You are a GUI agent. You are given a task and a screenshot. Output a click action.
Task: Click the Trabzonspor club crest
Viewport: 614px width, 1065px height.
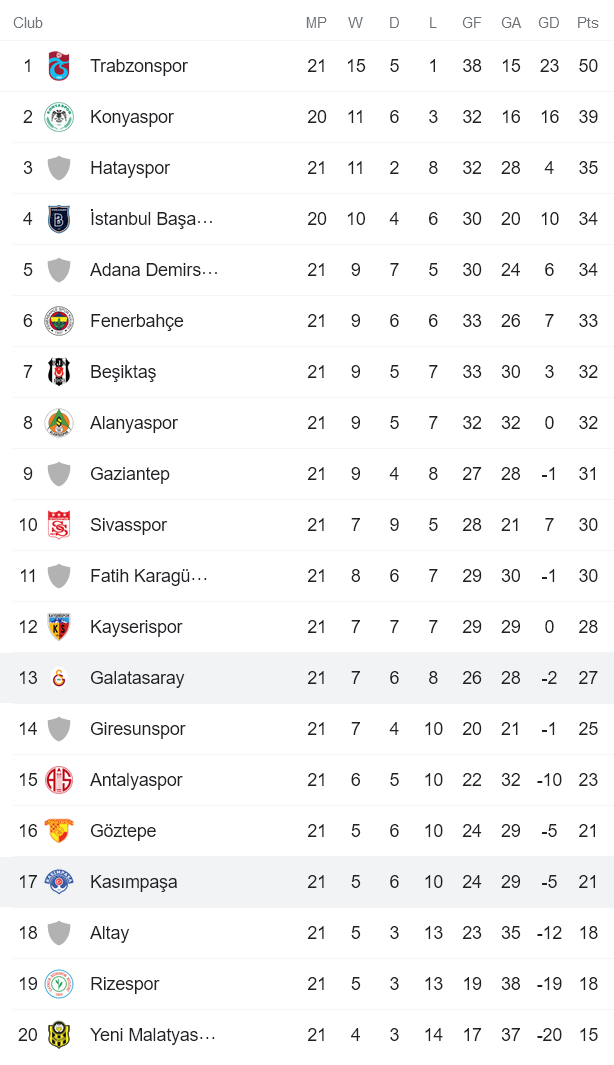[60, 66]
